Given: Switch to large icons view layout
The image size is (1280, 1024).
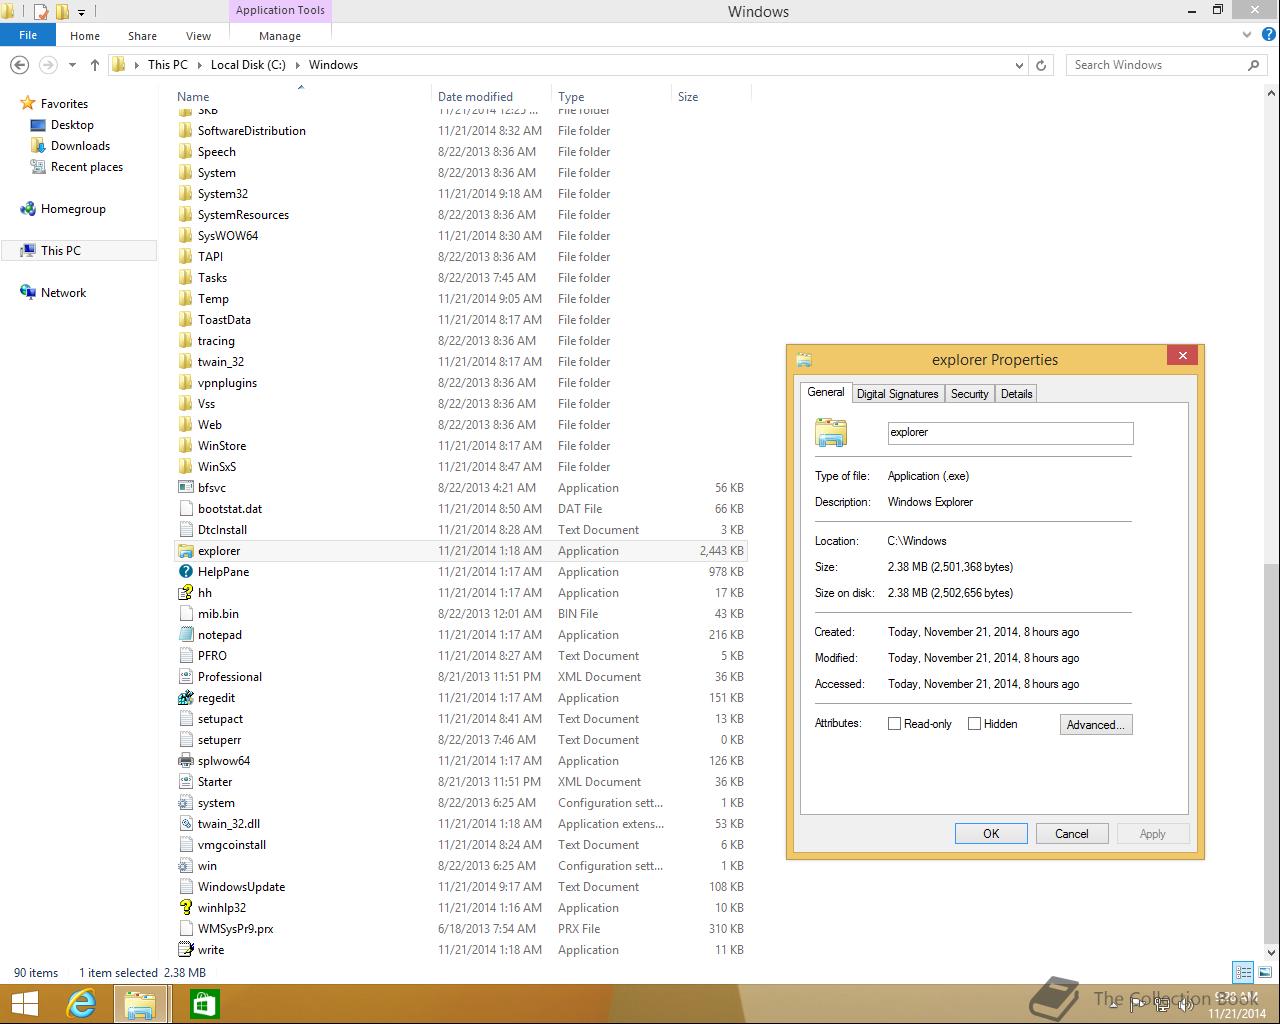Looking at the screenshot, I should [x=1263, y=972].
